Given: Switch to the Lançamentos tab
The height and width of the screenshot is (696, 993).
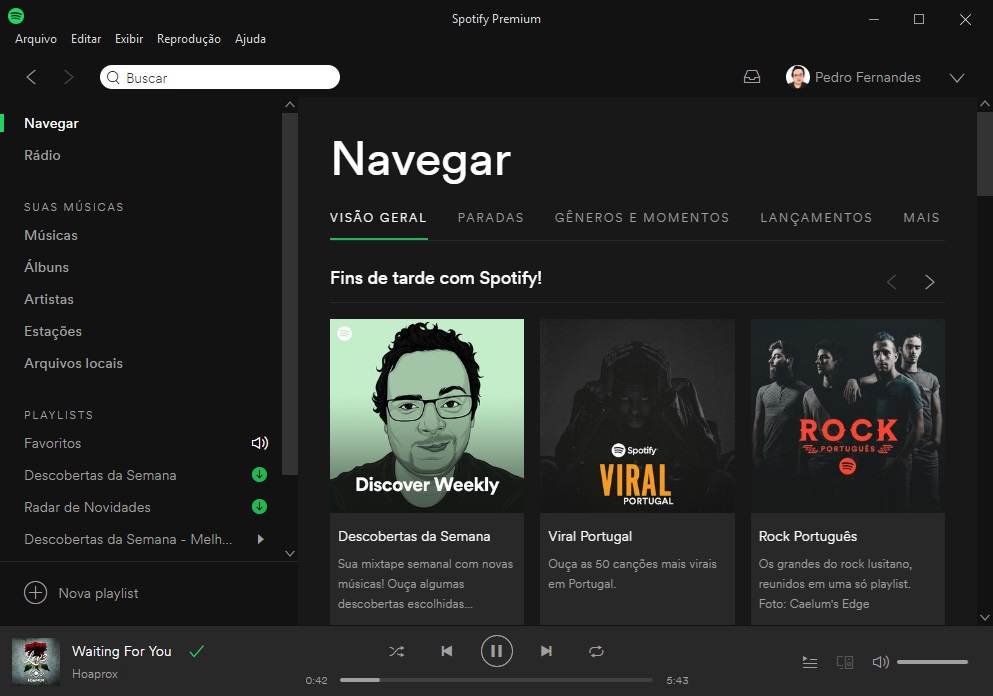Looking at the screenshot, I should (x=816, y=218).
